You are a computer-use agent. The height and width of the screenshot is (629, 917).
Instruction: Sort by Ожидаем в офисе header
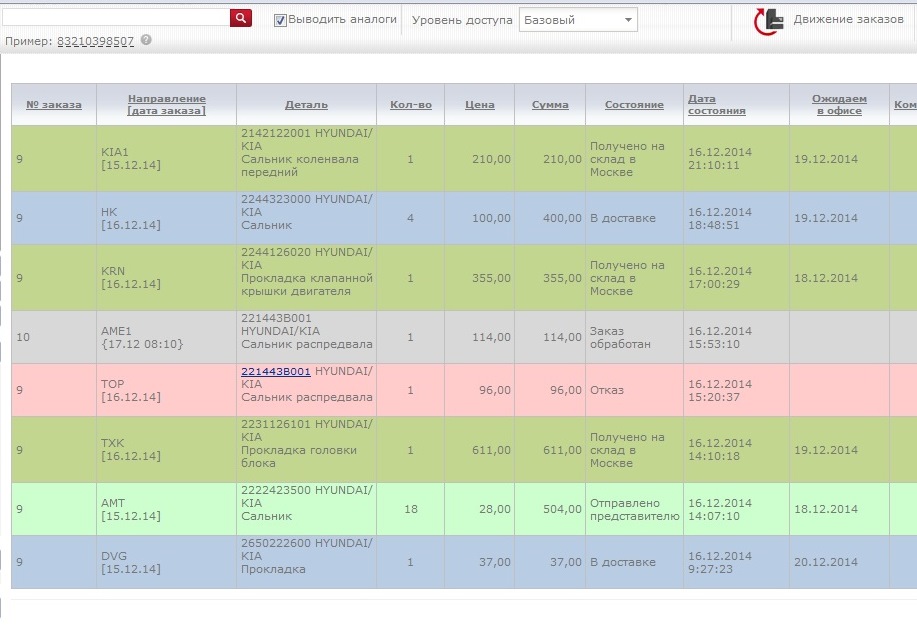[x=839, y=104]
